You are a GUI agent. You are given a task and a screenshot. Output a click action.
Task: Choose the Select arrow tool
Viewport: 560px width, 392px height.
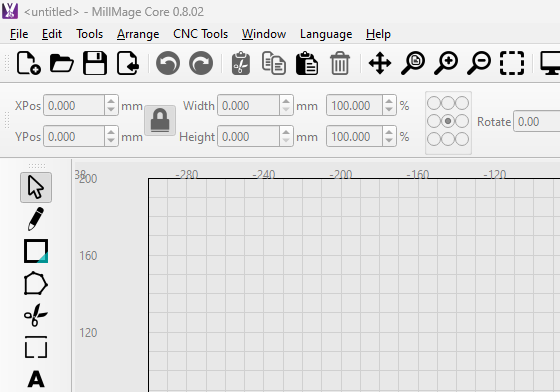click(36, 188)
